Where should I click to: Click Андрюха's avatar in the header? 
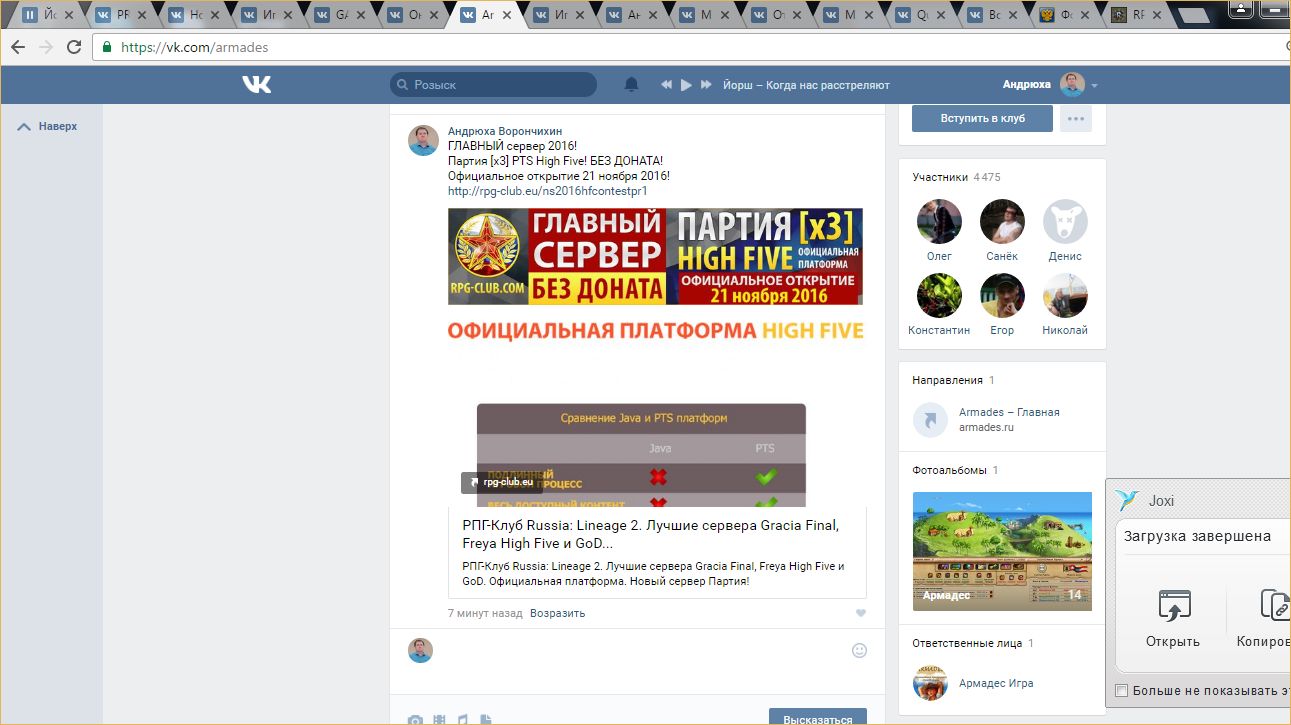click(1072, 85)
